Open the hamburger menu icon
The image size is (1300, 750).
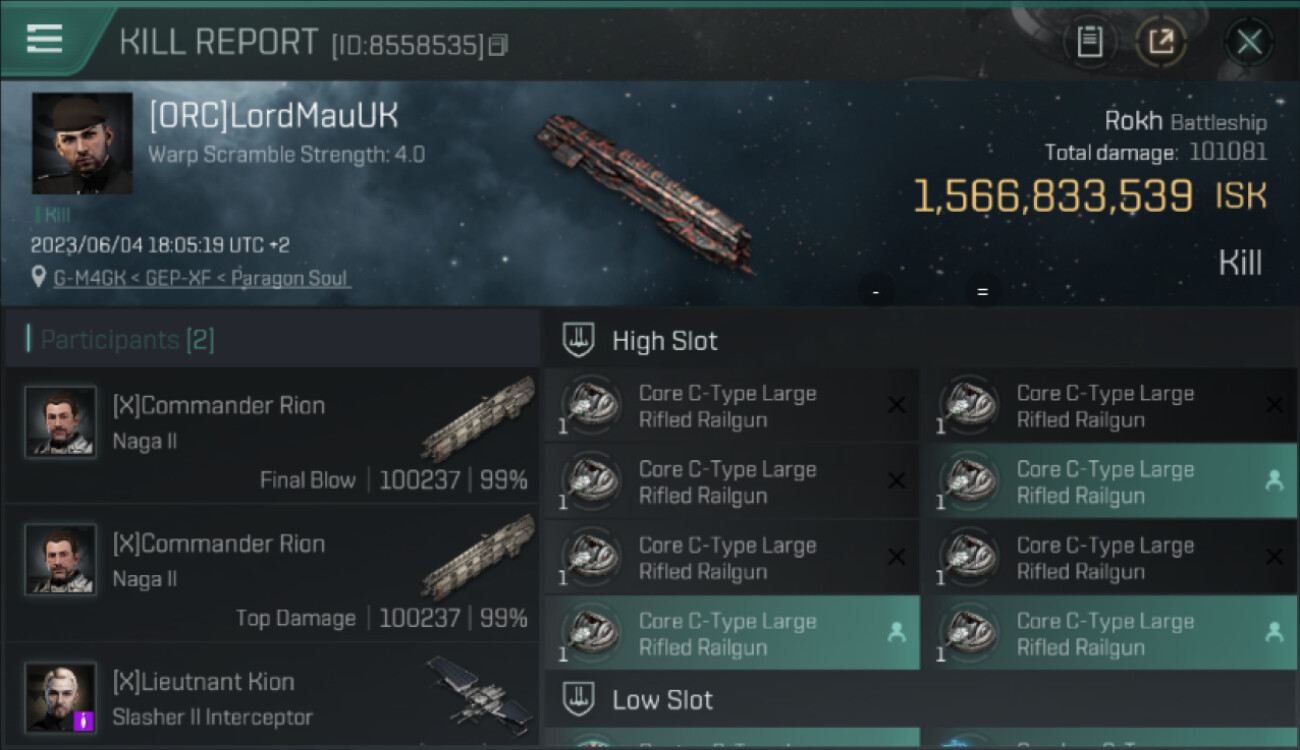(45, 39)
